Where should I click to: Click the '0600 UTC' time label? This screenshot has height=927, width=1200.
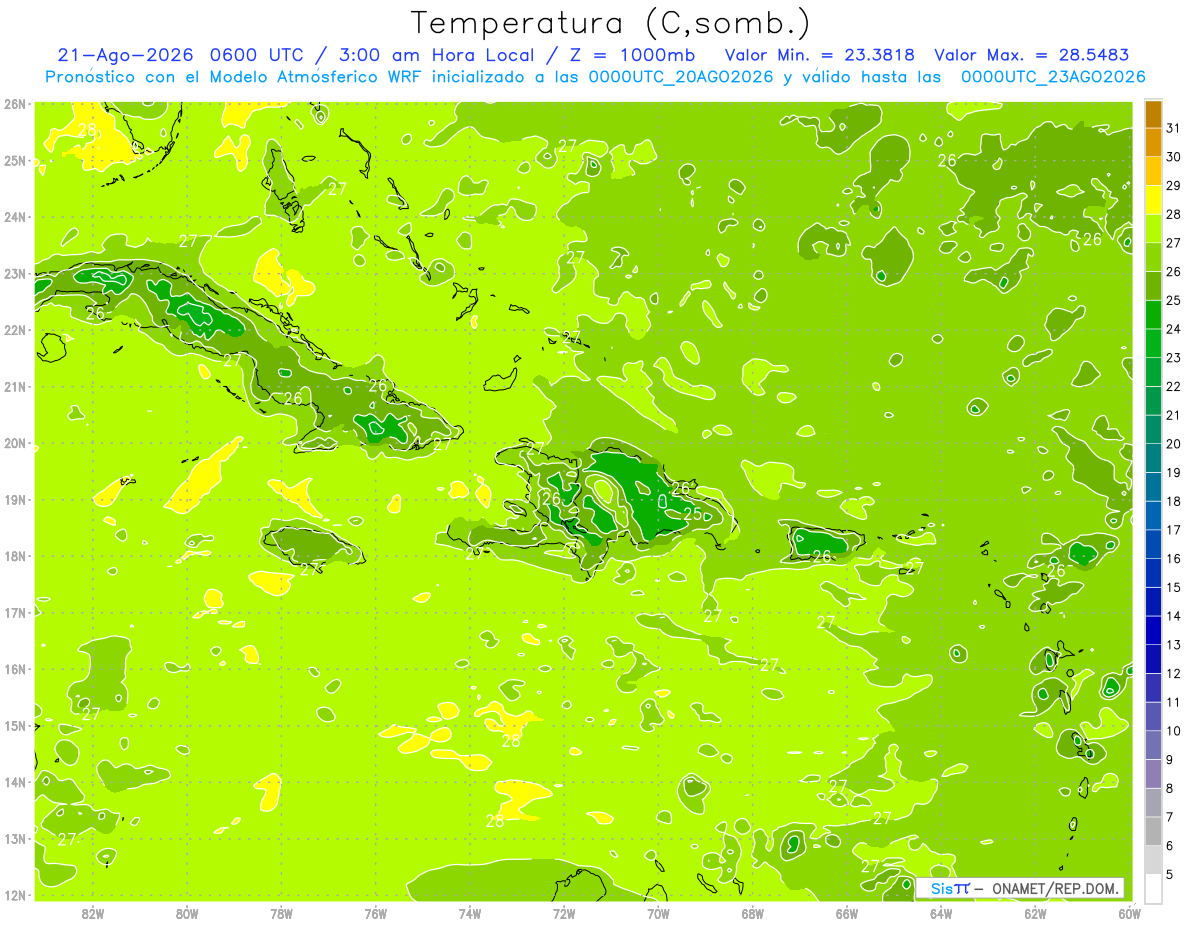point(258,55)
